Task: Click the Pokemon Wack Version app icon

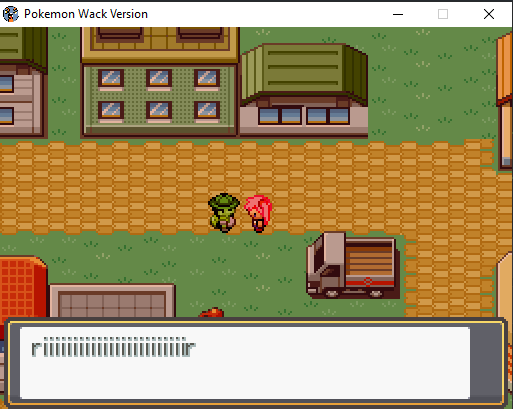Action: 11,14
